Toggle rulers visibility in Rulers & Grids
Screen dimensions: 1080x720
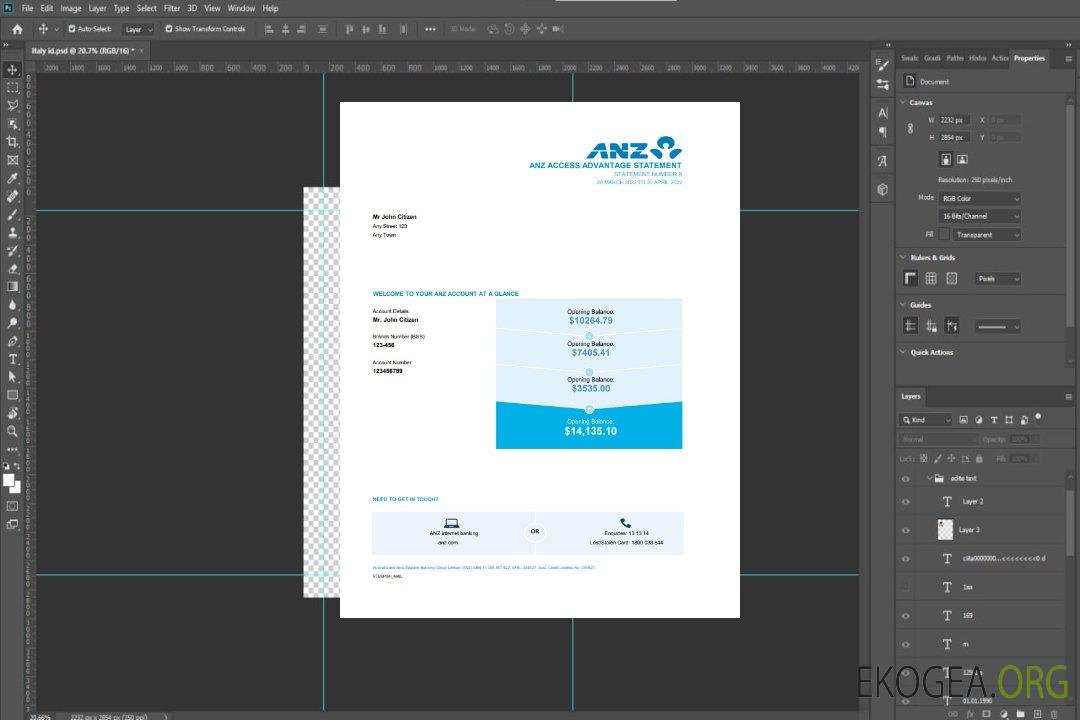coord(911,278)
